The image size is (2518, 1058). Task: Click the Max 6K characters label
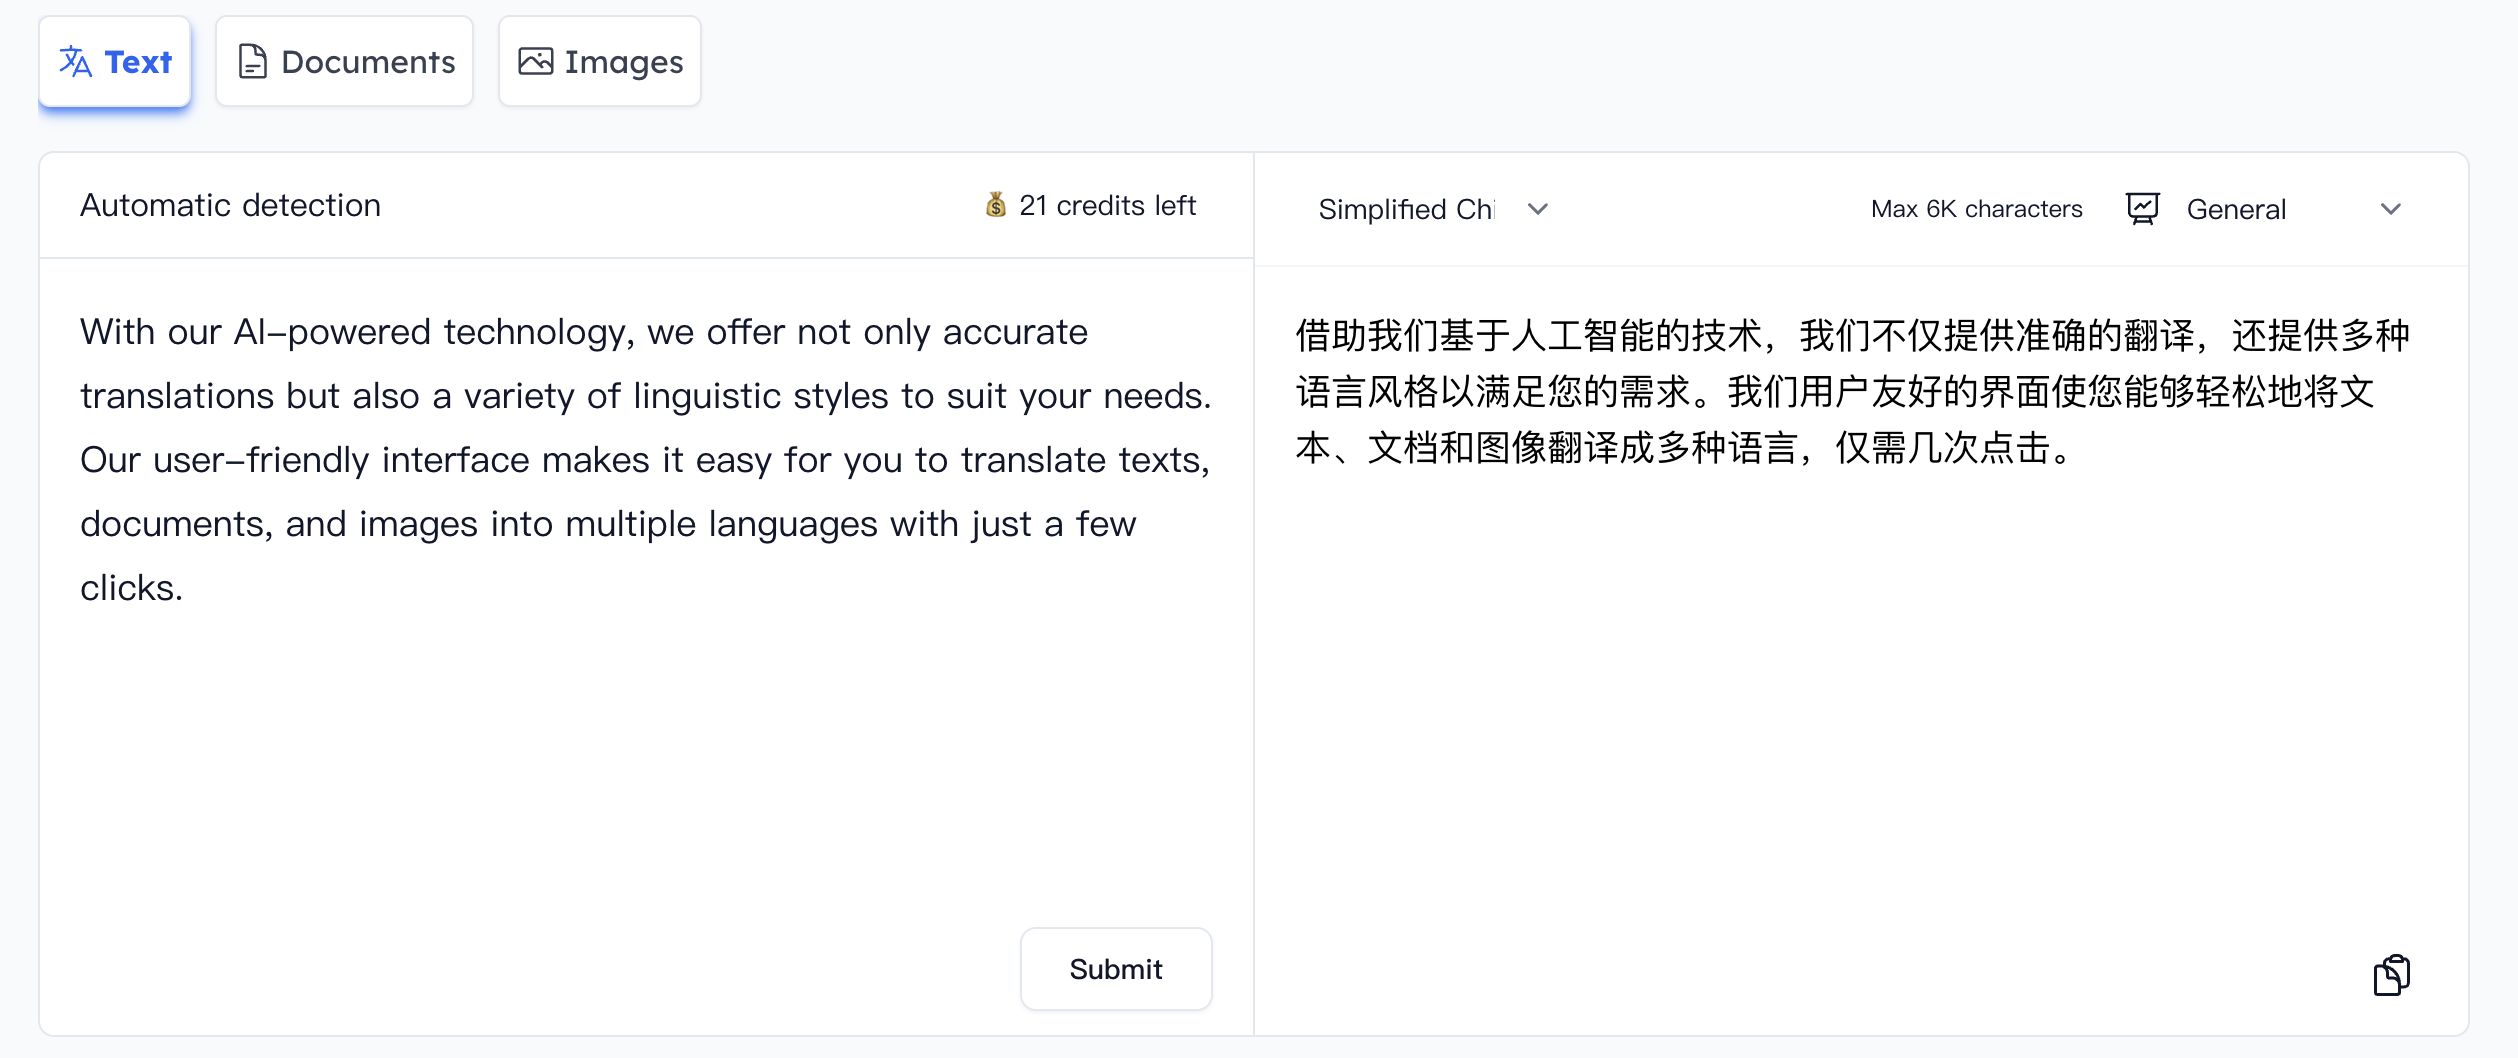click(1975, 208)
